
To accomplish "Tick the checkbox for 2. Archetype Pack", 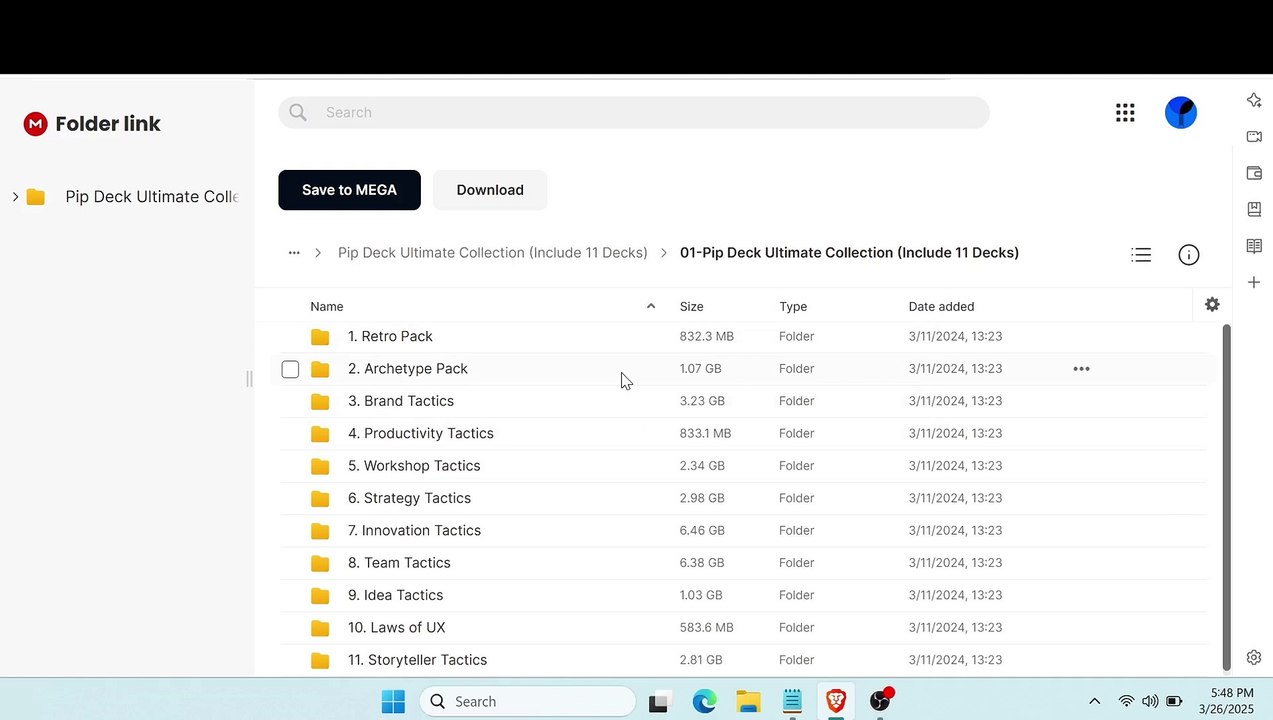I will tap(290, 370).
